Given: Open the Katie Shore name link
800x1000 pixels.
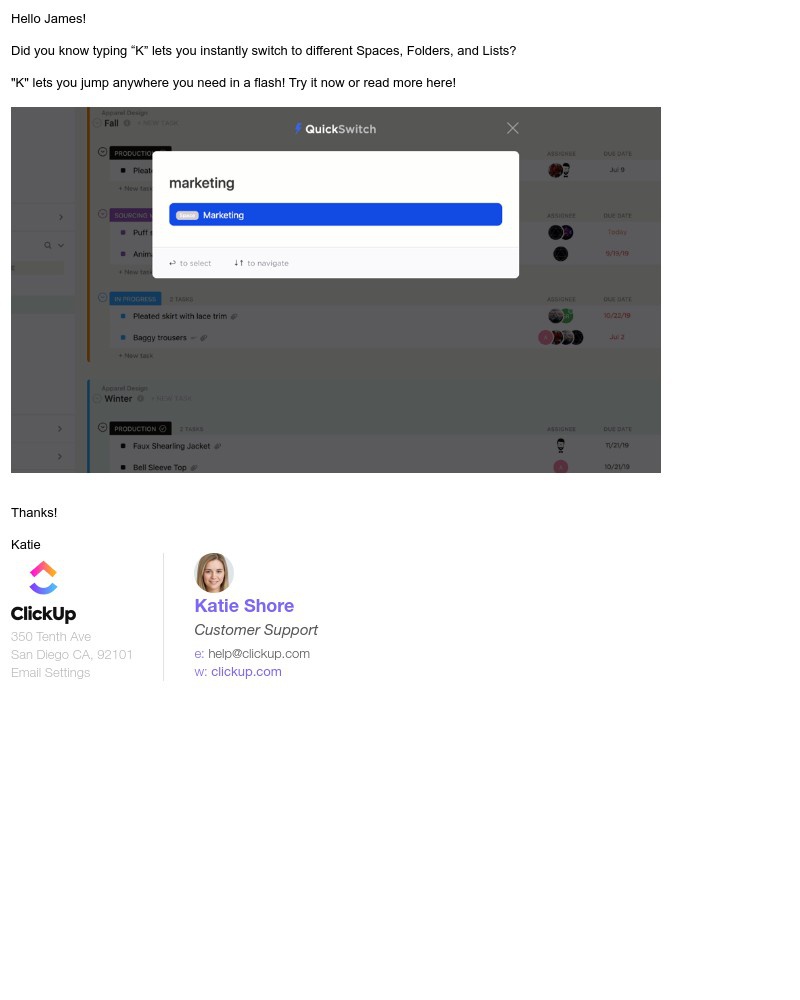Looking at the screenshot, I should coord(244,605).
